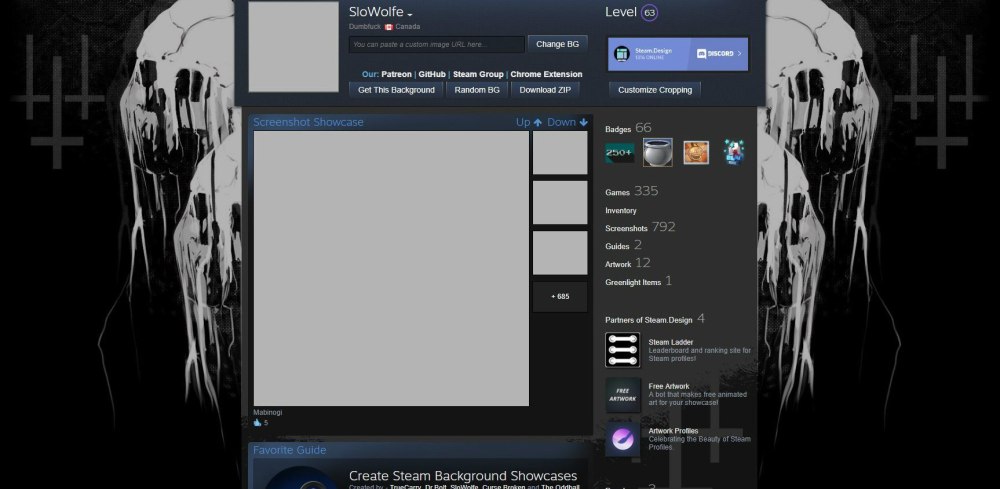Click the thumbs up rating icon
Screen dimensions: 1000x489
[258, 422]
